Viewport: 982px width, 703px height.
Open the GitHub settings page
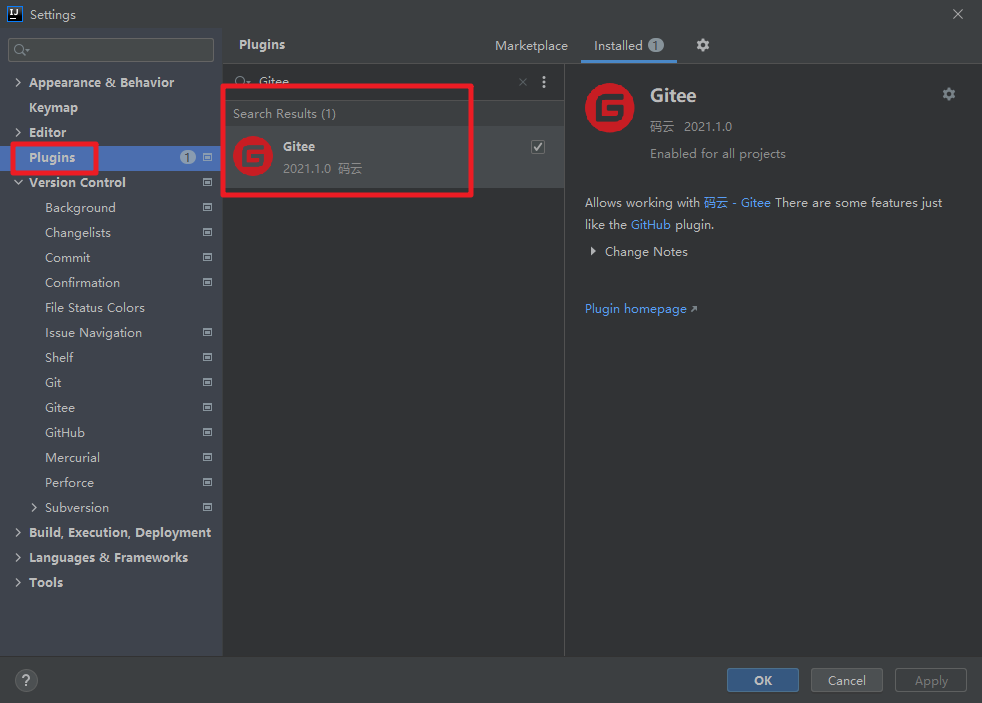[65, 433]
